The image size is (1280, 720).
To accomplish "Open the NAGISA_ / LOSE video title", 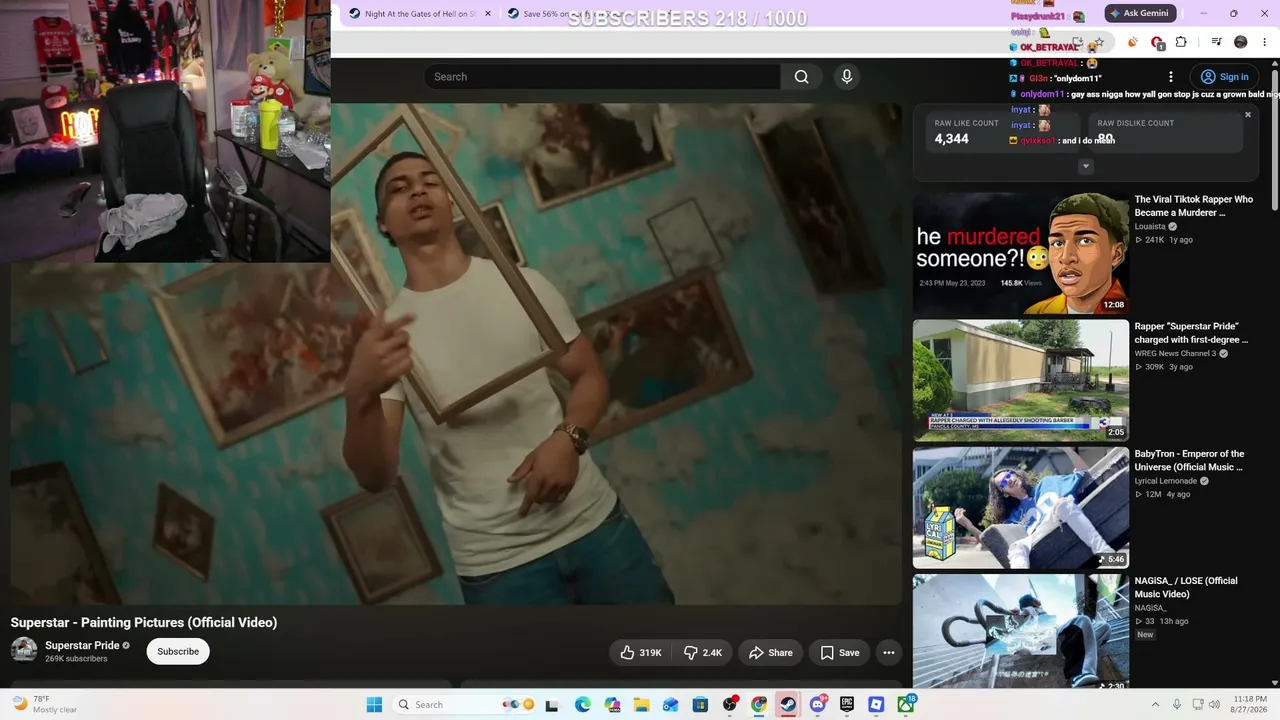I will click(1186, 587).
